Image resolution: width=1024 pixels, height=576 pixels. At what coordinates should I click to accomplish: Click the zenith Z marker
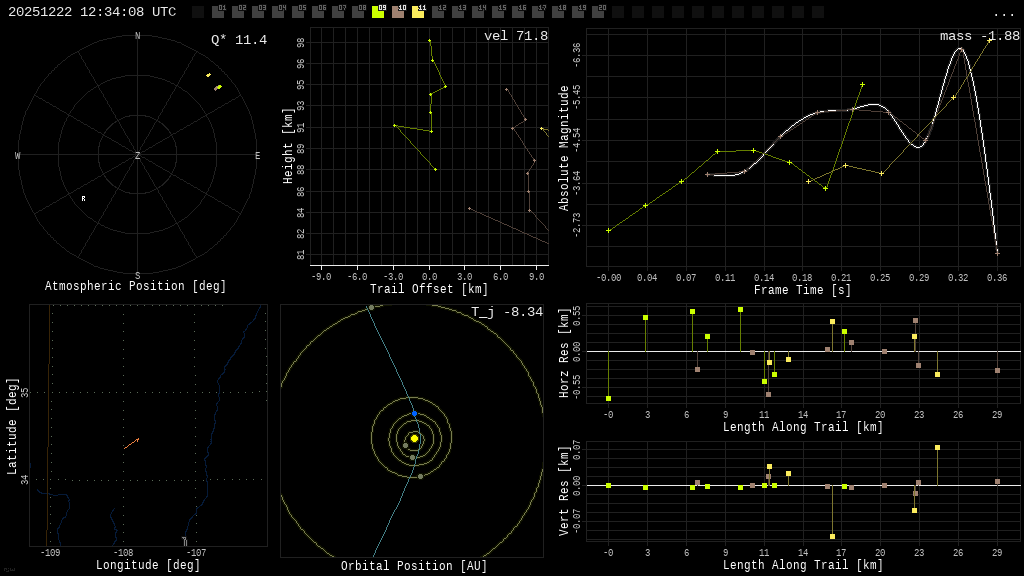(137, 155)
